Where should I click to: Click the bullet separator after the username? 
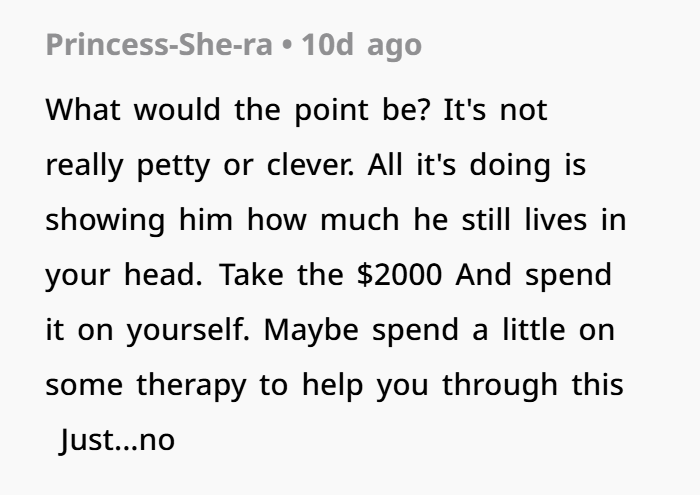[x=286, y=45]
